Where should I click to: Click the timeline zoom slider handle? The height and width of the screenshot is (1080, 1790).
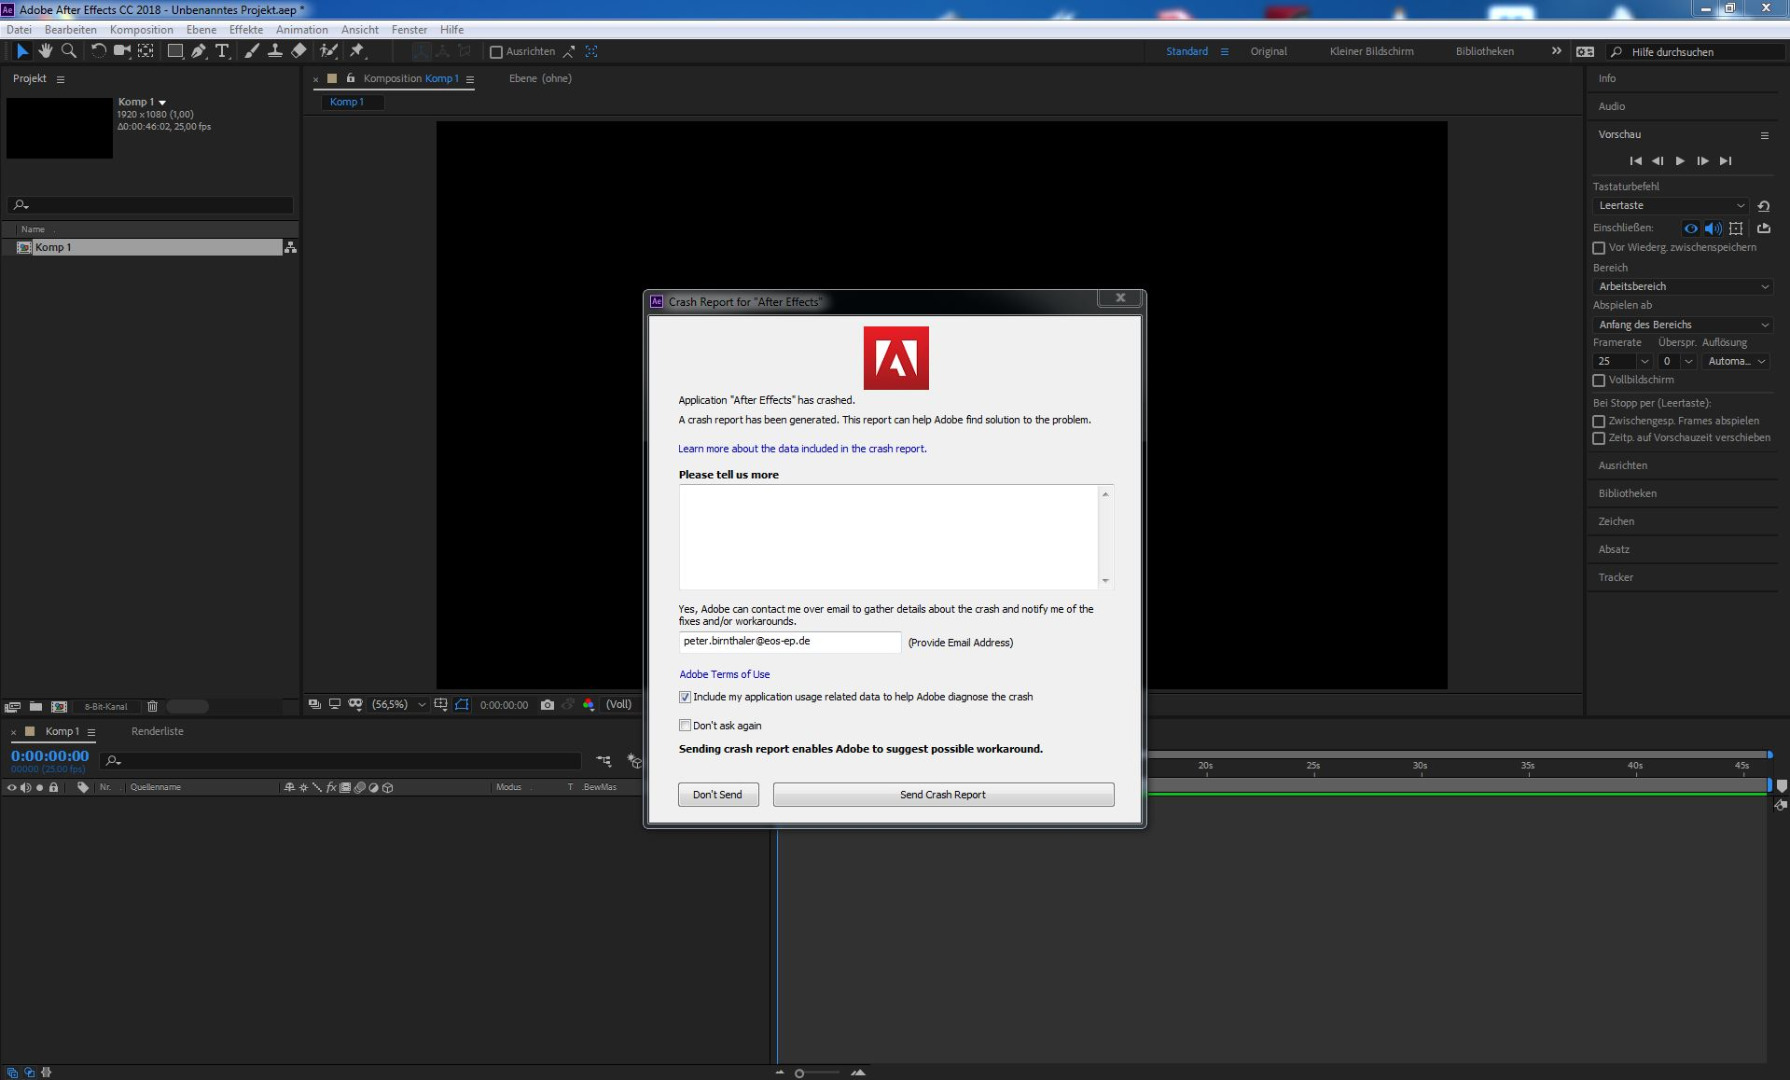click(x=799, y=1073)
